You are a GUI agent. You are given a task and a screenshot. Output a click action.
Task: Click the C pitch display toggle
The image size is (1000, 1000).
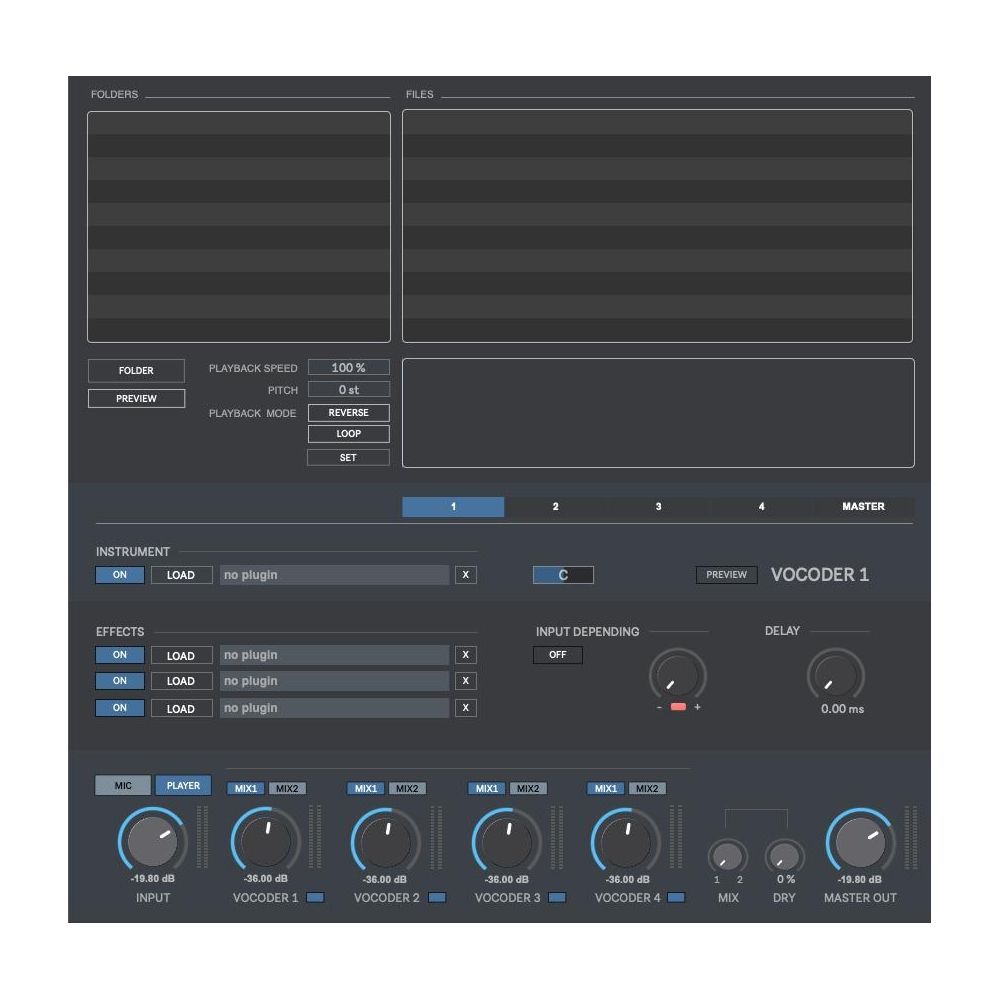pyautogui.click(x=562, y=574)
